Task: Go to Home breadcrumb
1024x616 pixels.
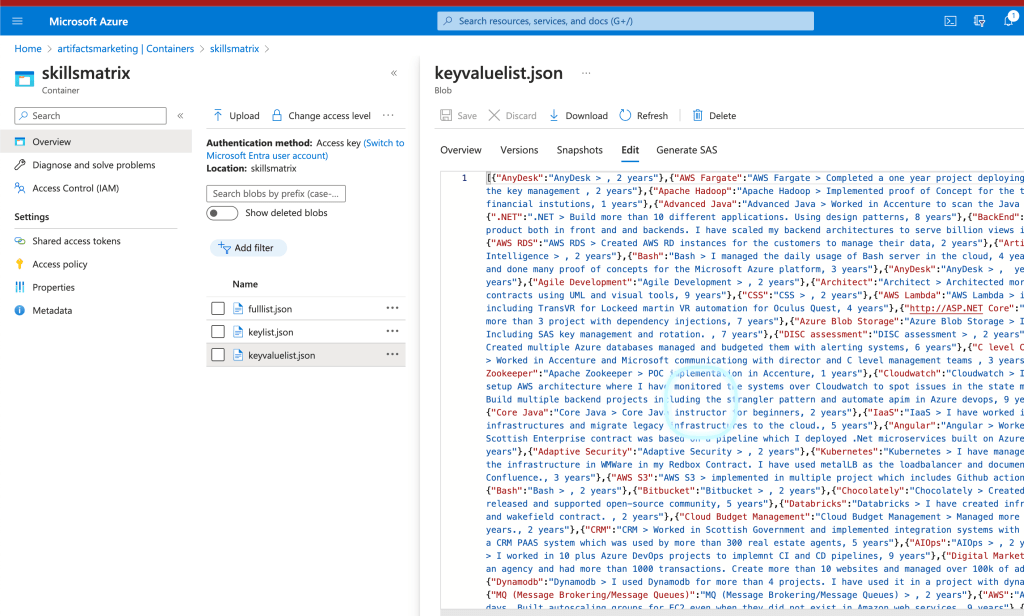Action: point(28,48)
